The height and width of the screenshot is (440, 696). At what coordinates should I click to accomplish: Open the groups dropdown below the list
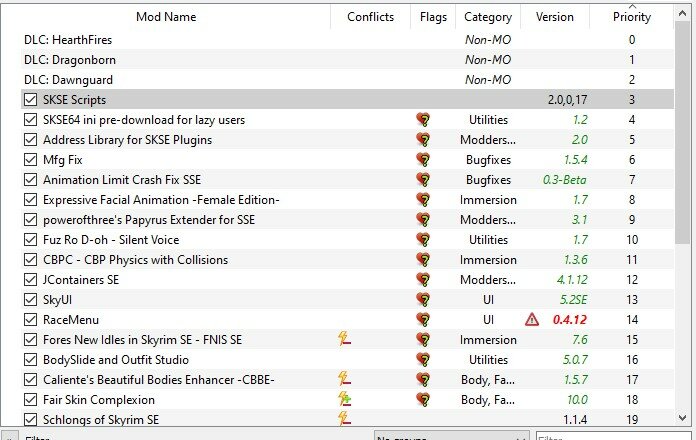pos(451,436)
